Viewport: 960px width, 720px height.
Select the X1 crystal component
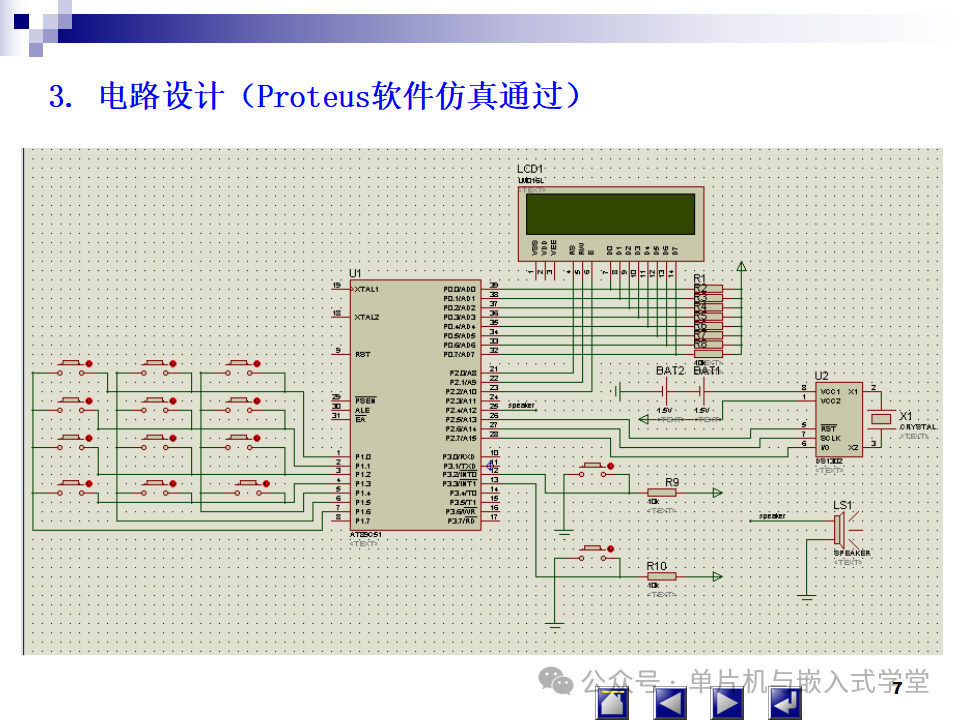[881, 419]
